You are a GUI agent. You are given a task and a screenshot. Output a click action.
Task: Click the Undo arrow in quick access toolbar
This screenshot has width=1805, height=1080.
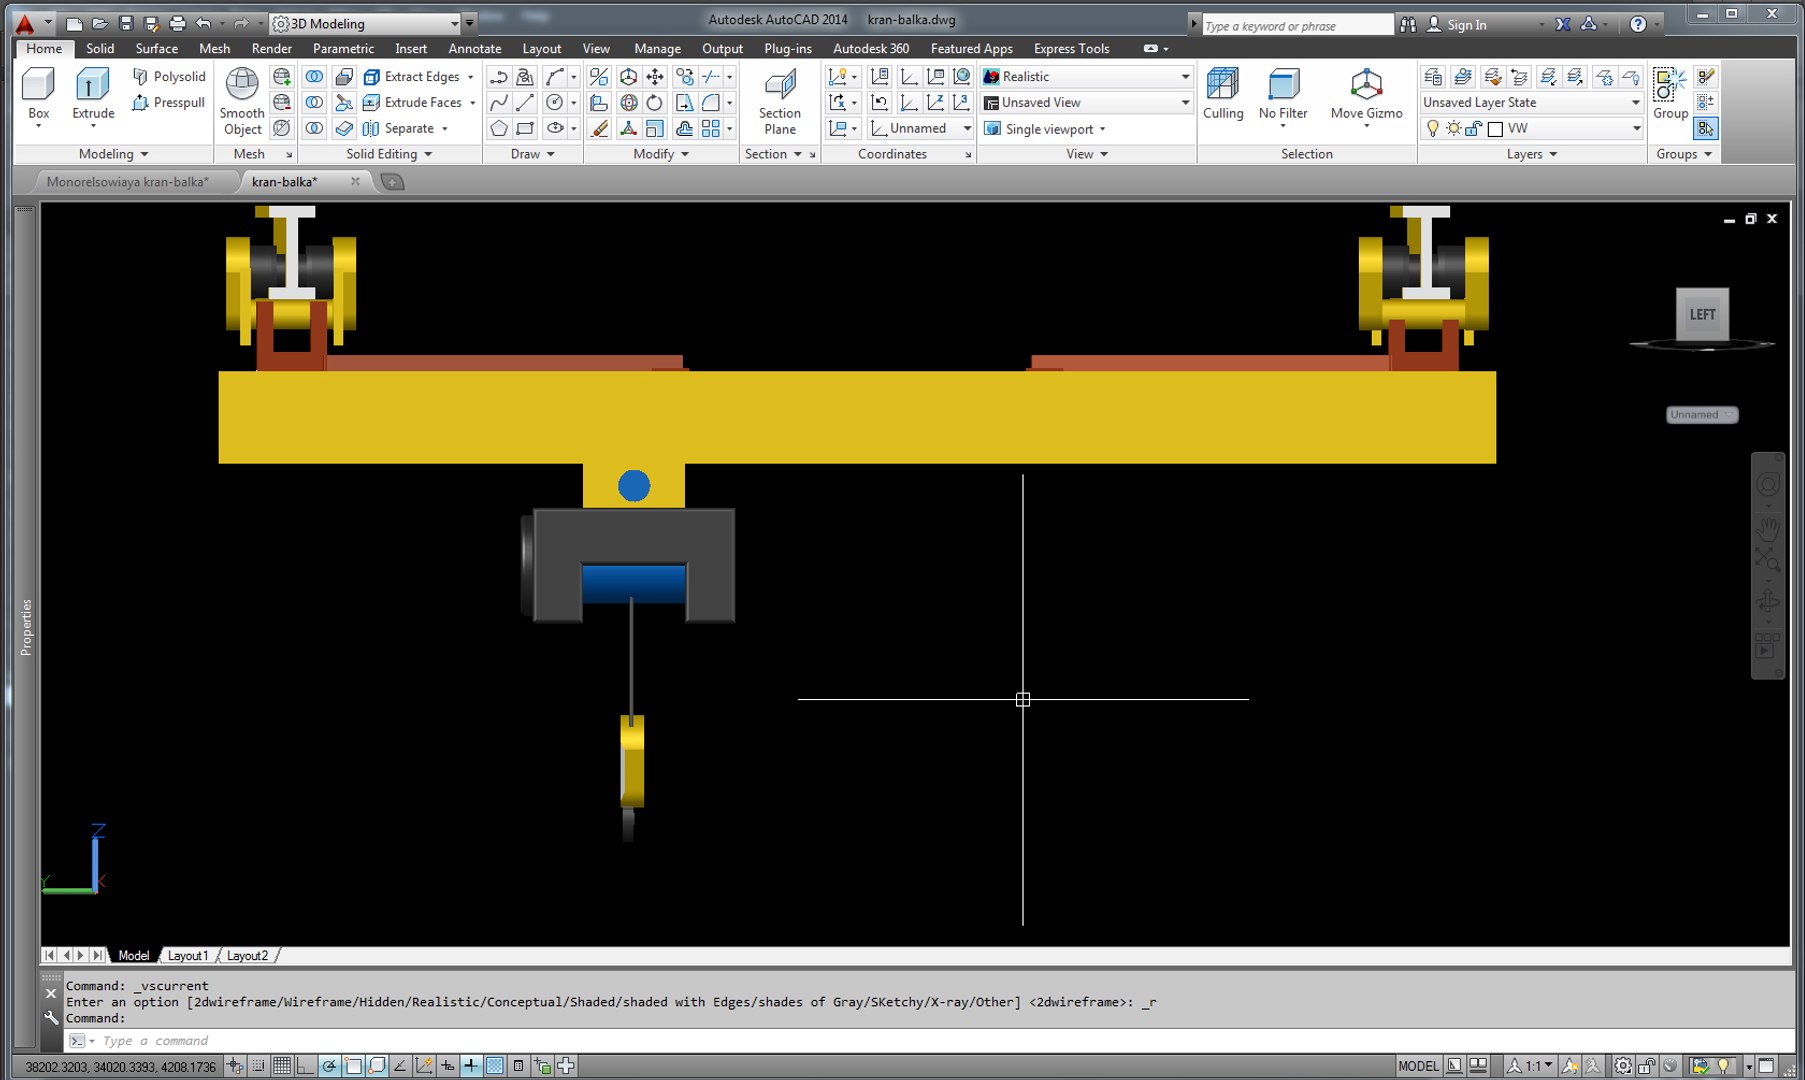click(204, 23)
